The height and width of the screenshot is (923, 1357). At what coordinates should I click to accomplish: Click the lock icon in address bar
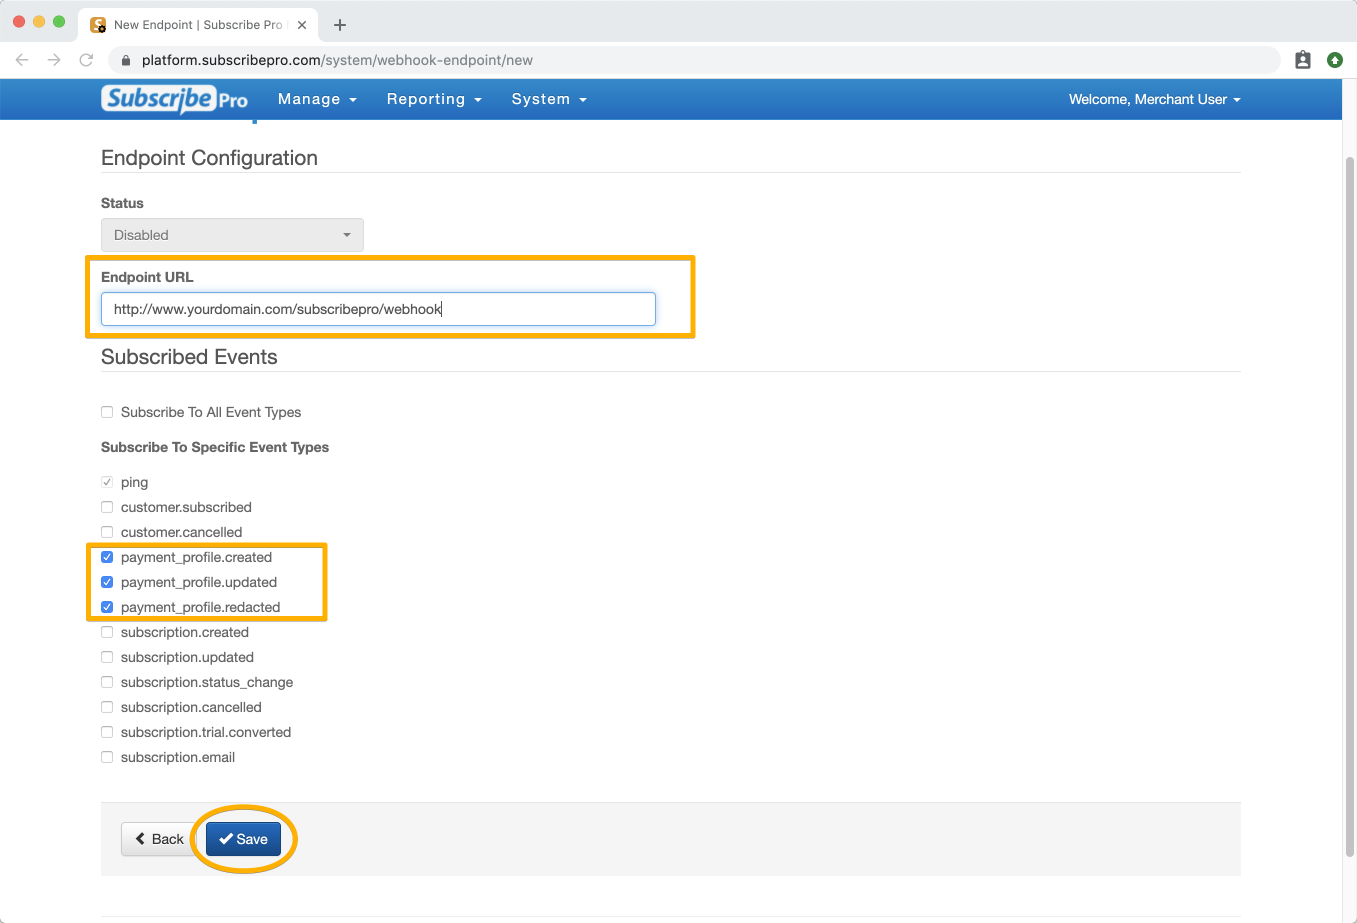(x=126, y=60)
